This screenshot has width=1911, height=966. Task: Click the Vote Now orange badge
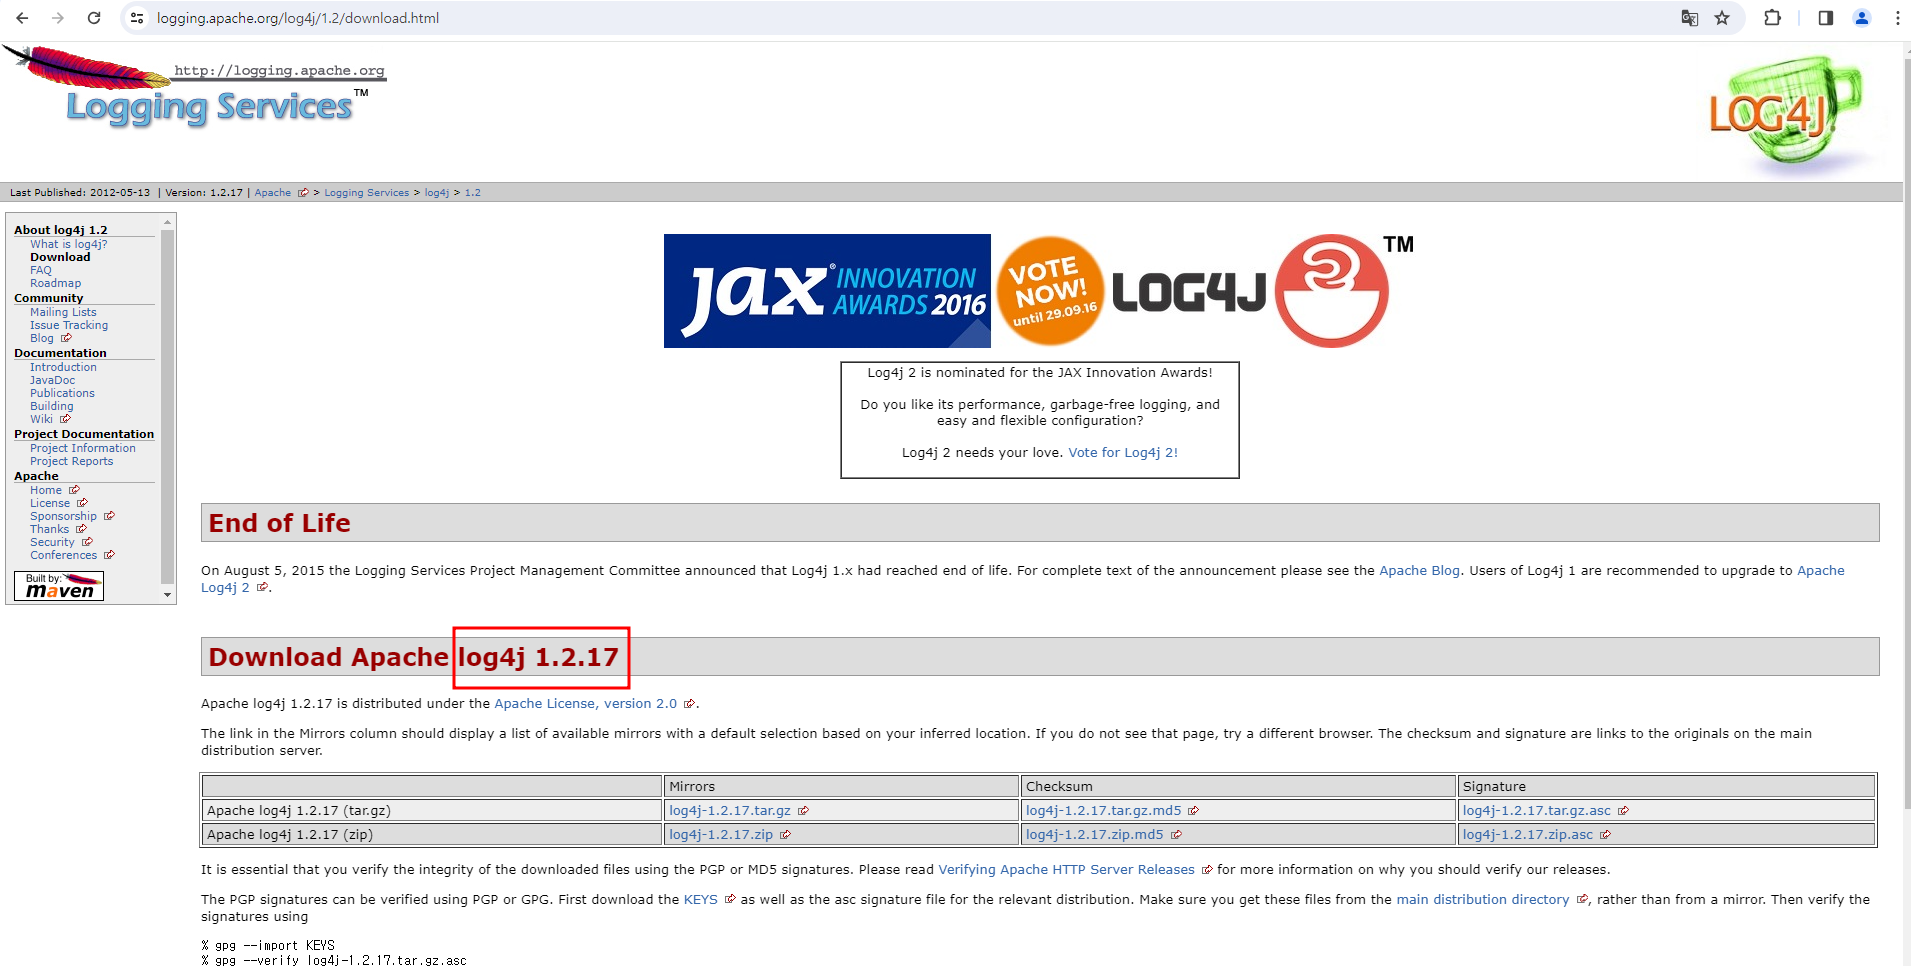click(x=1050, y=291)
